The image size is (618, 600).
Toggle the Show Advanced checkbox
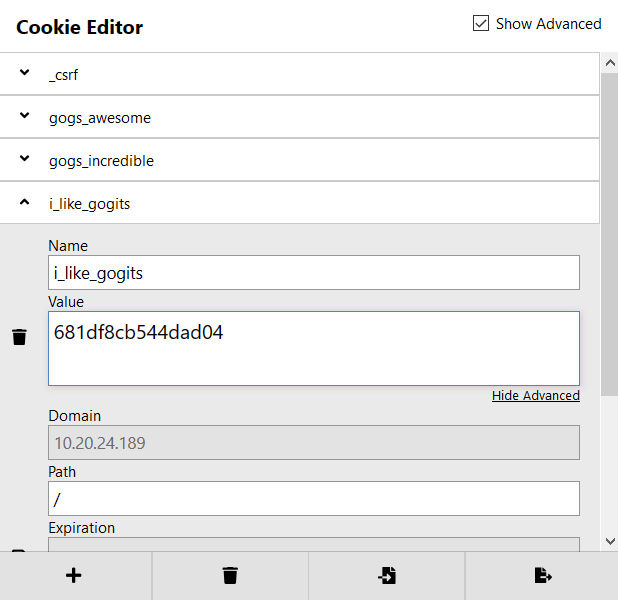pos(481,23)
